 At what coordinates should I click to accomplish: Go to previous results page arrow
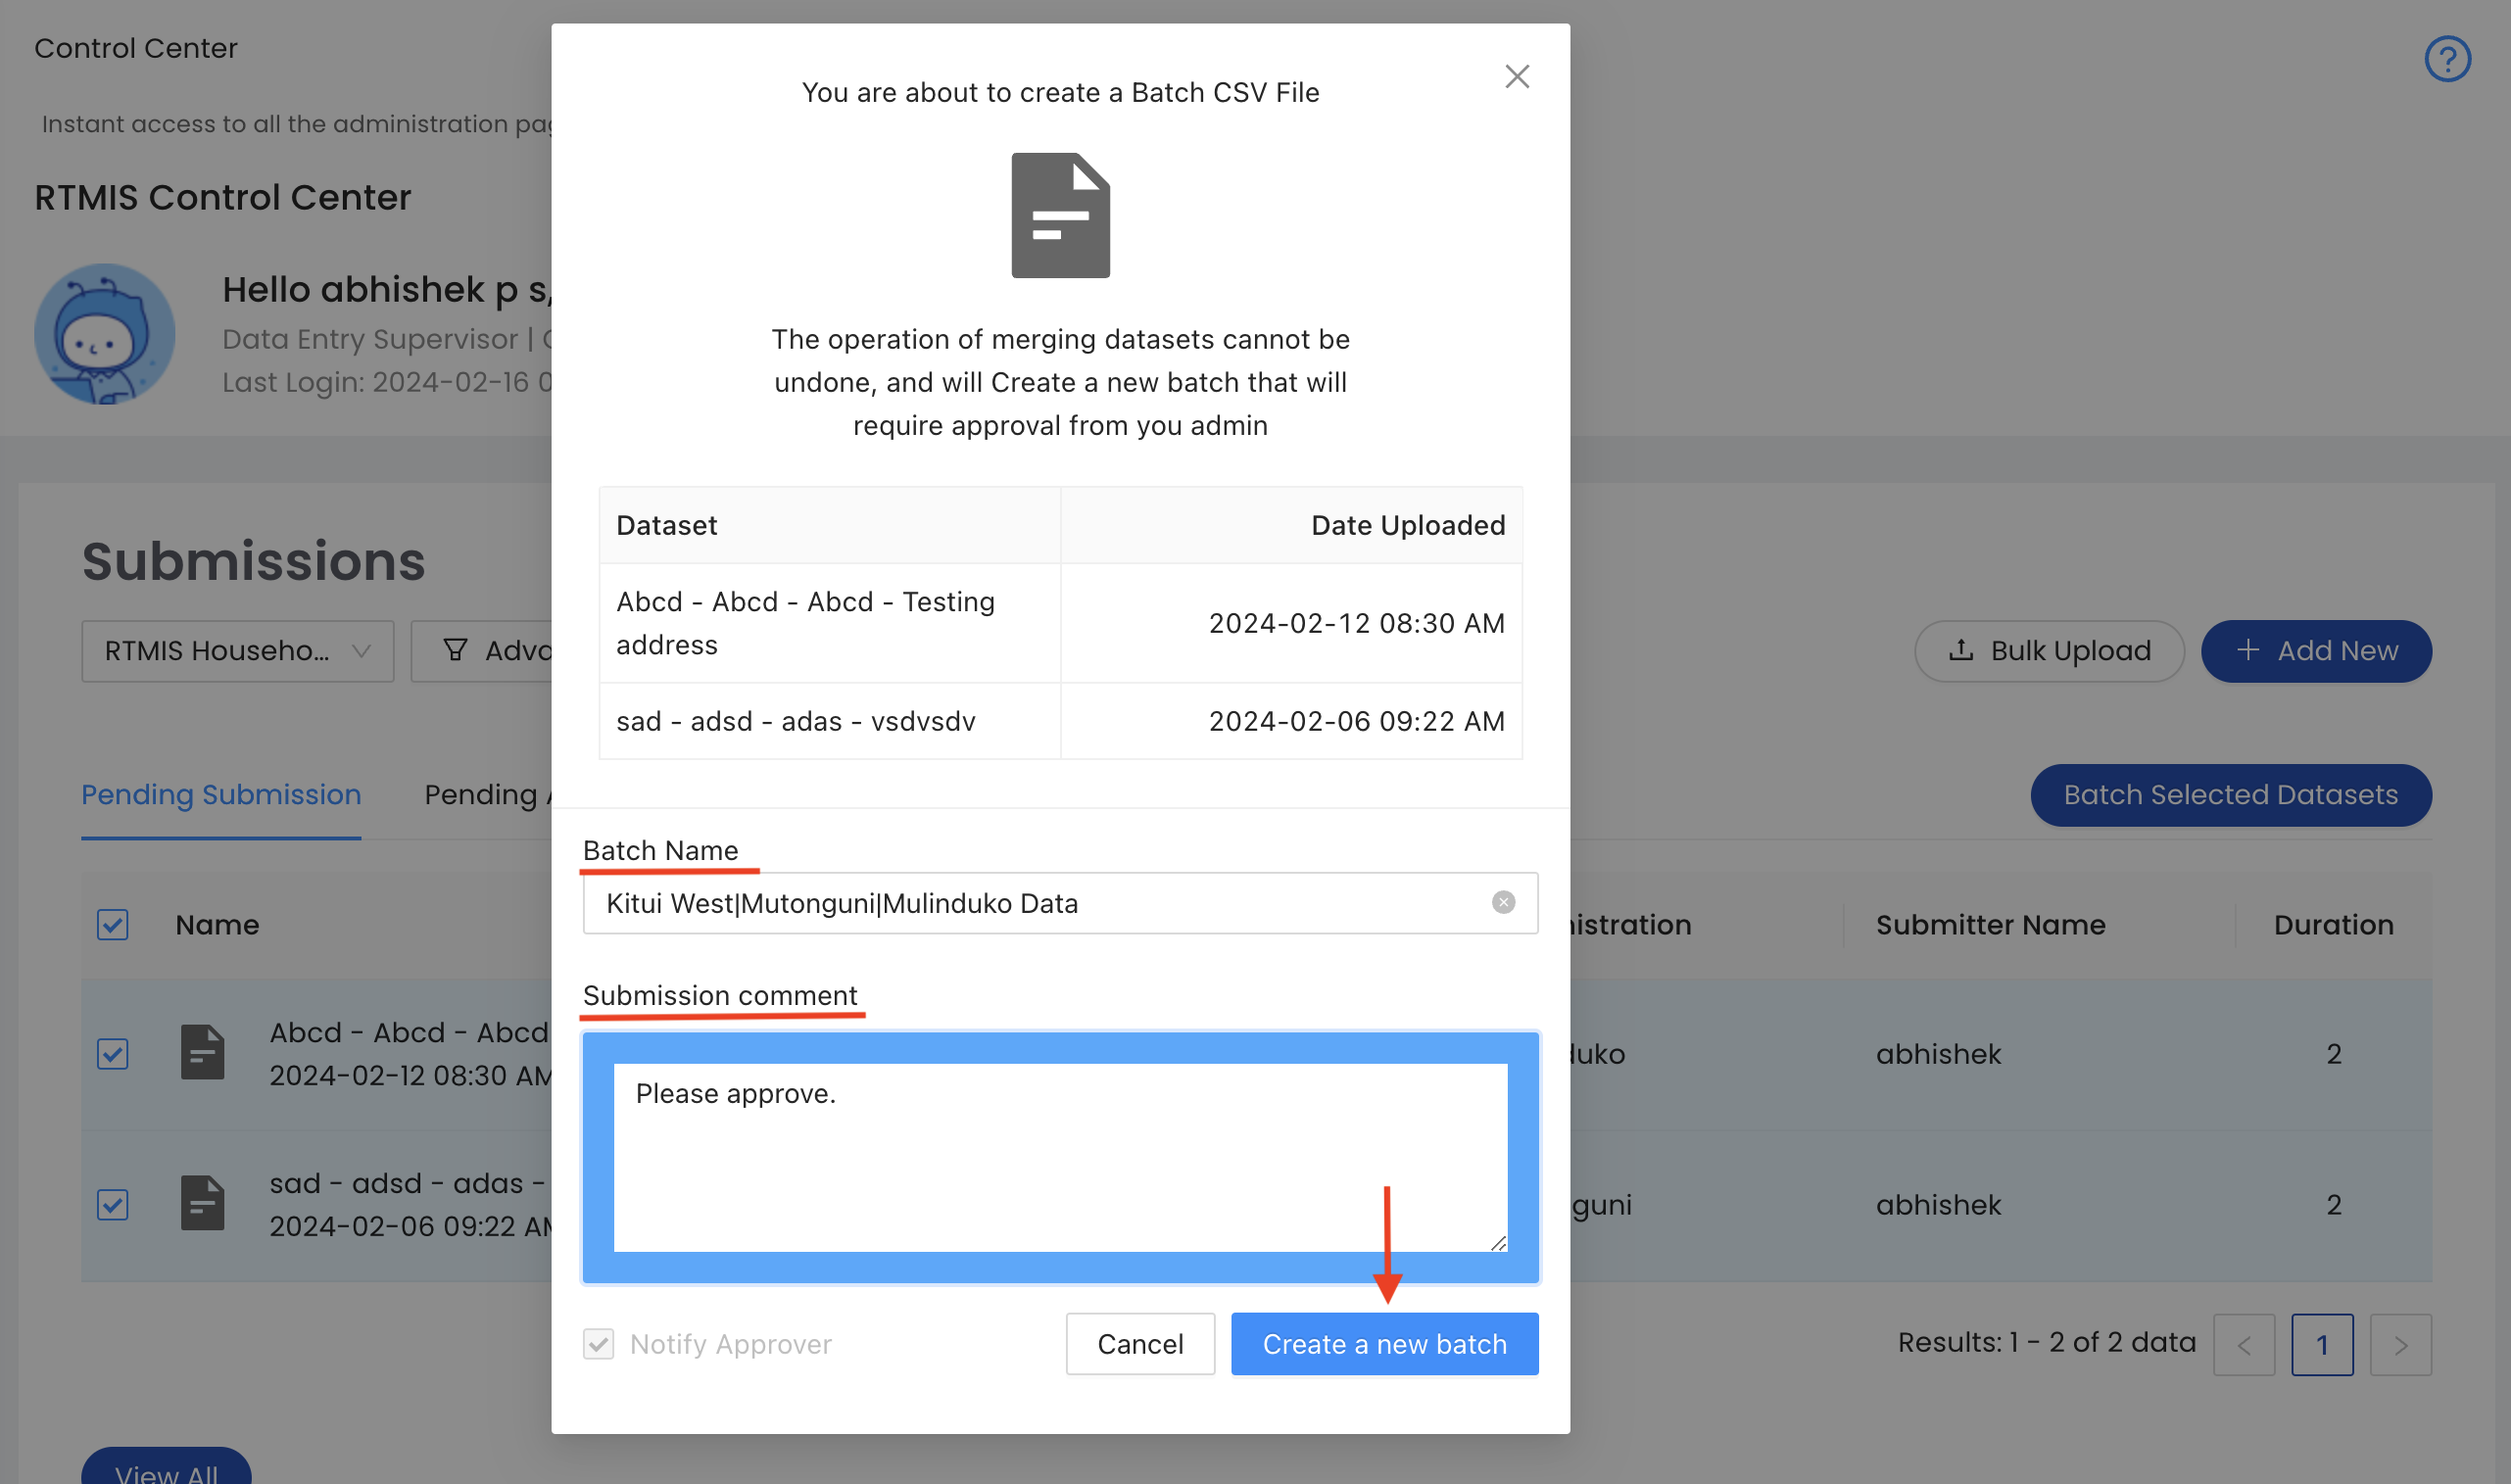pos(2243,1345)
